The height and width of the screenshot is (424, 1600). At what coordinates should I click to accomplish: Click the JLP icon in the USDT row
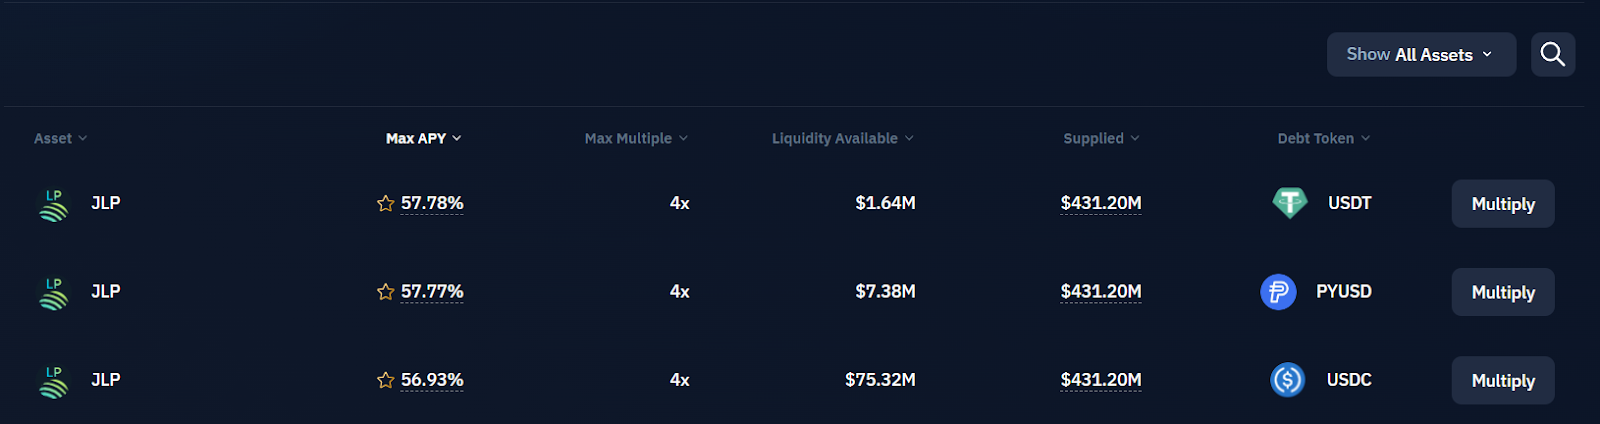(x=54, y=204)
